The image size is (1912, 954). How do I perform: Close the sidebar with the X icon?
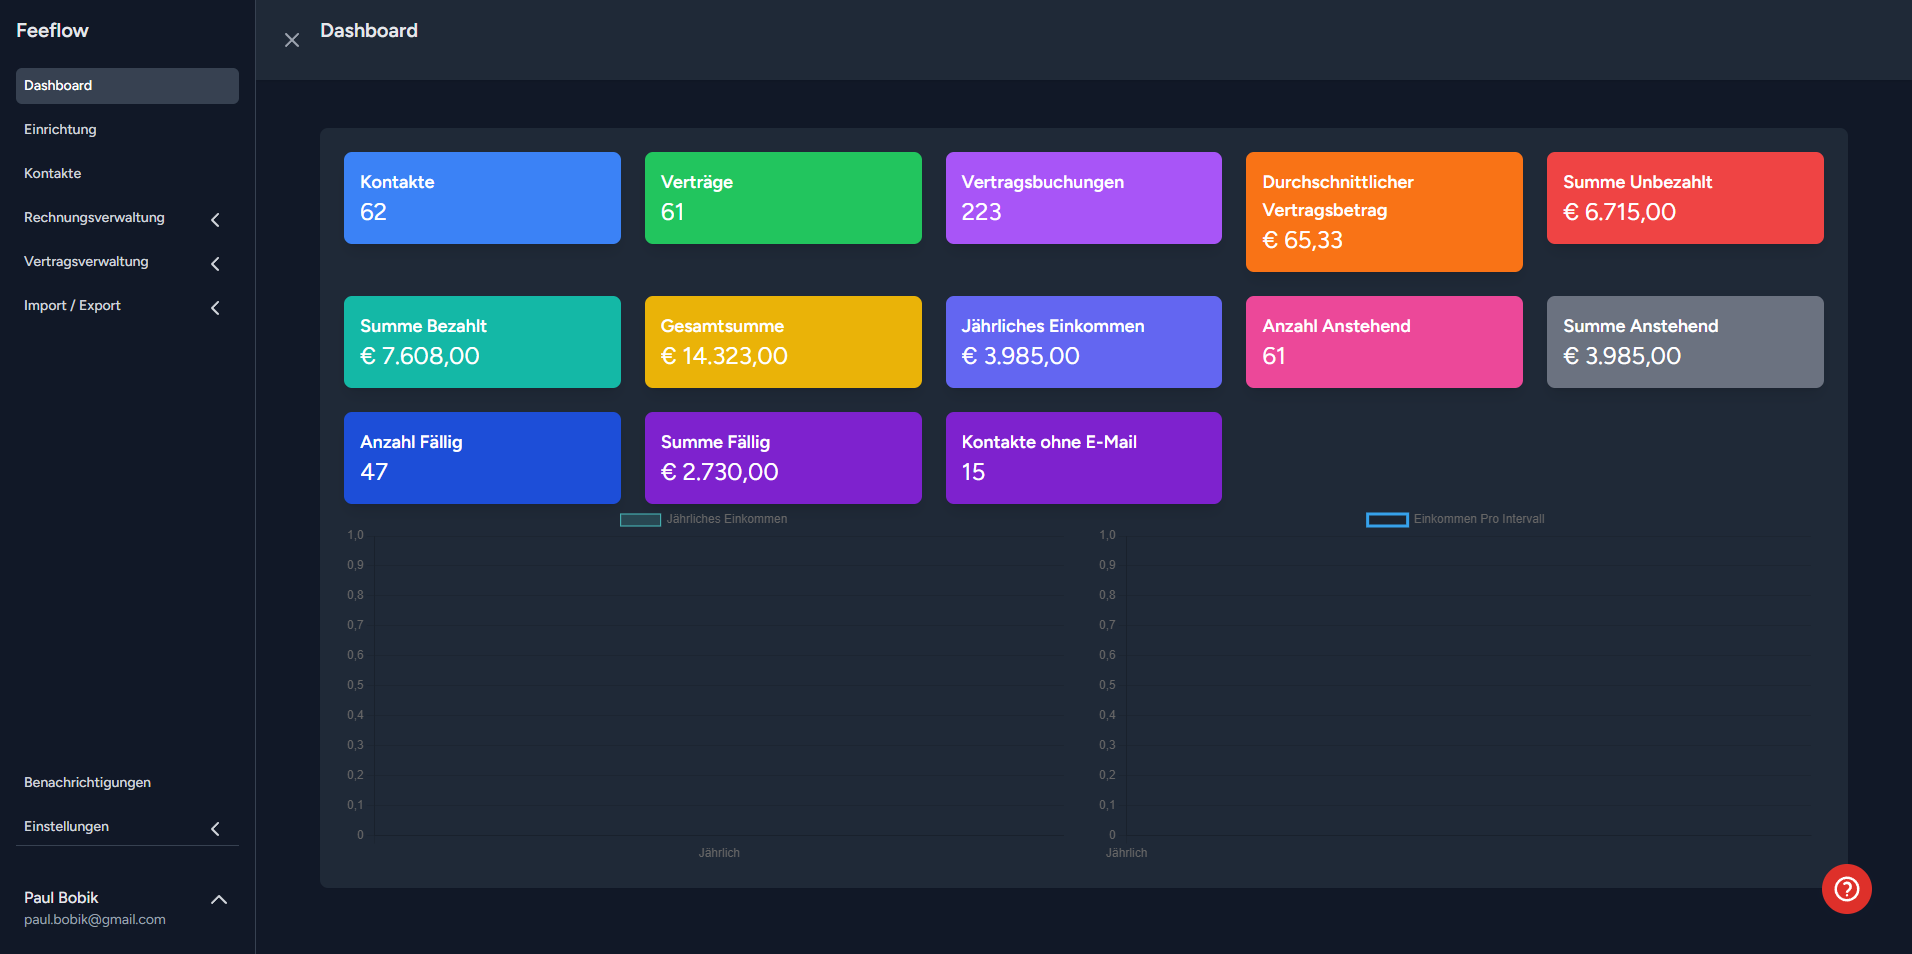pos(292,40)
